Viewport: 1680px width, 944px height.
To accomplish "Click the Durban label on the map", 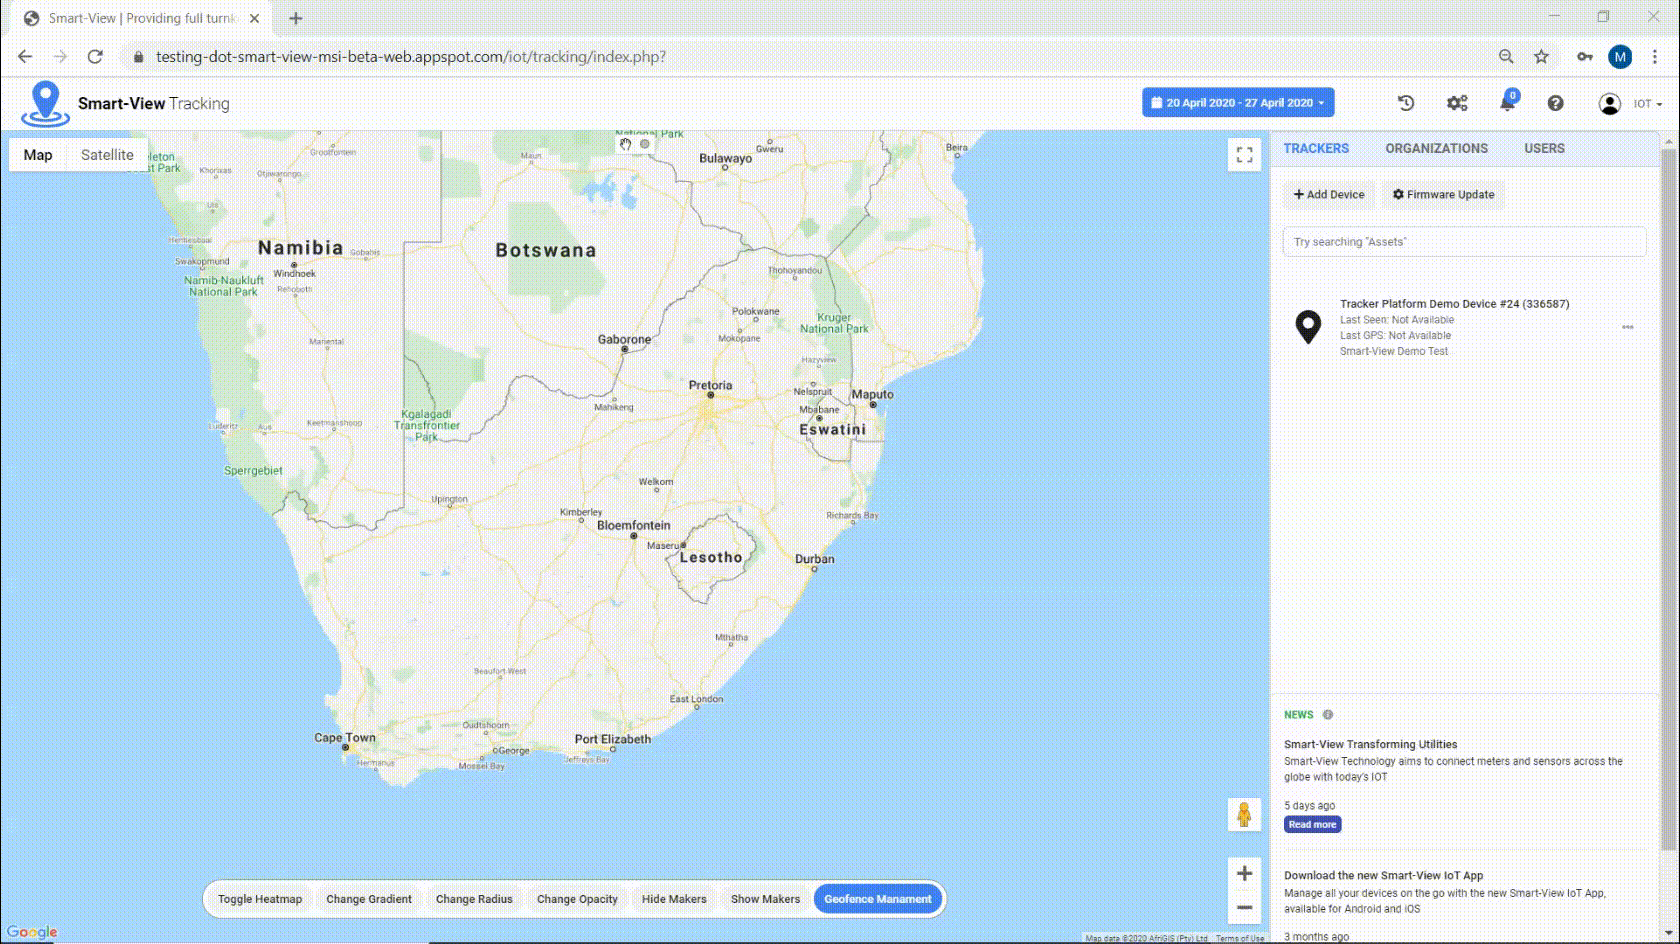I will tap(814, 559).
